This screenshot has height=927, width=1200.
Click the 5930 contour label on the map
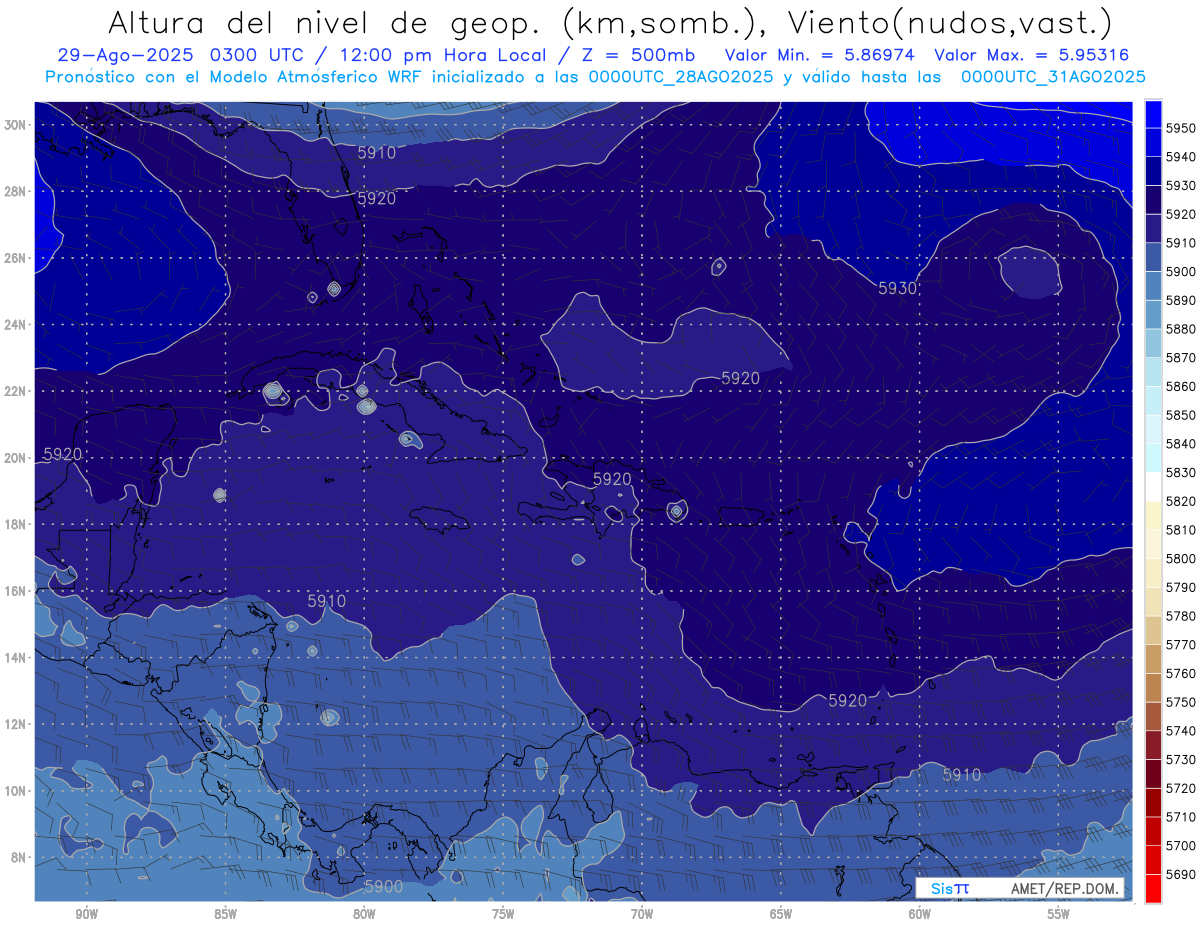(898, 288)
